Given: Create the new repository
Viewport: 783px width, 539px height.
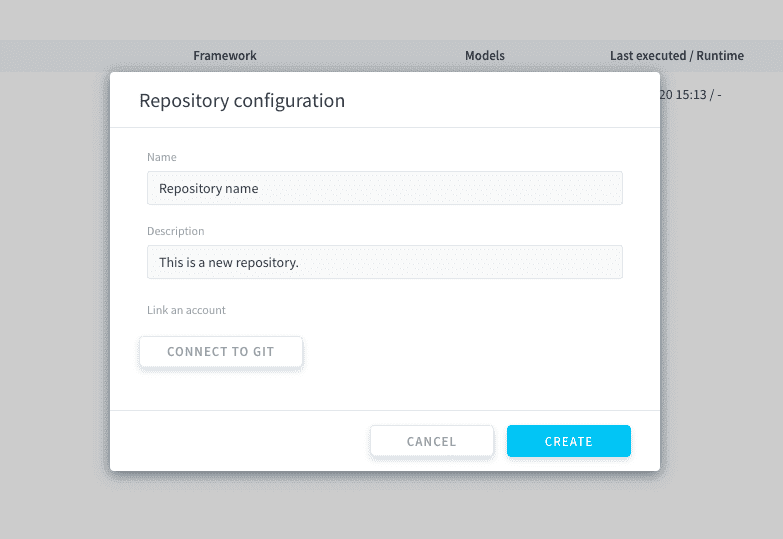Looking at the screenshot, I should click(569, 441).
